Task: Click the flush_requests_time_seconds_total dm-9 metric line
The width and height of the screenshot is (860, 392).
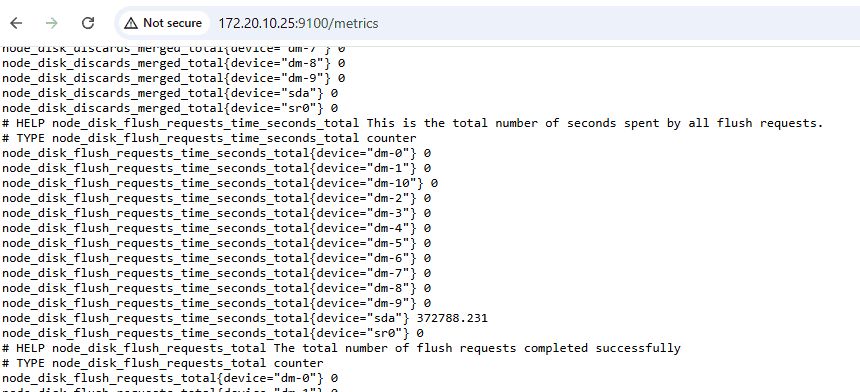Action: (216, 303)
